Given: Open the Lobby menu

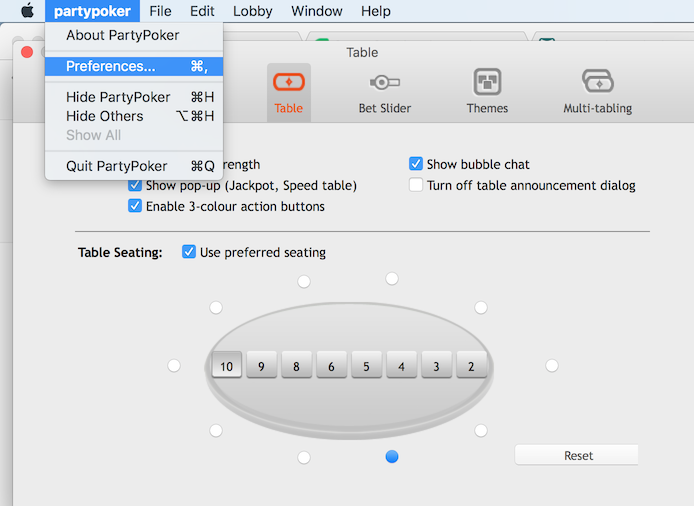Looking at the screenshot, I should pos(253,11).
